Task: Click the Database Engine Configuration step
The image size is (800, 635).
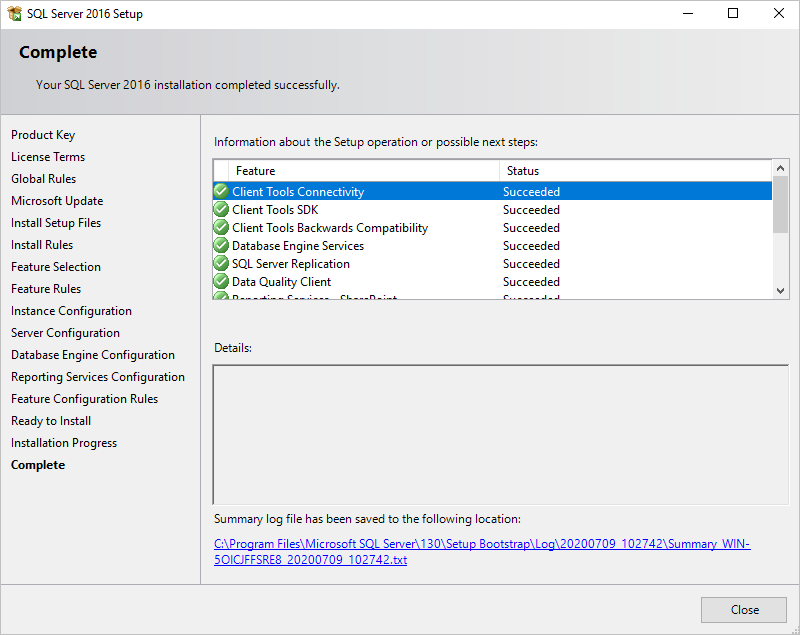Action: click(93, 355)
